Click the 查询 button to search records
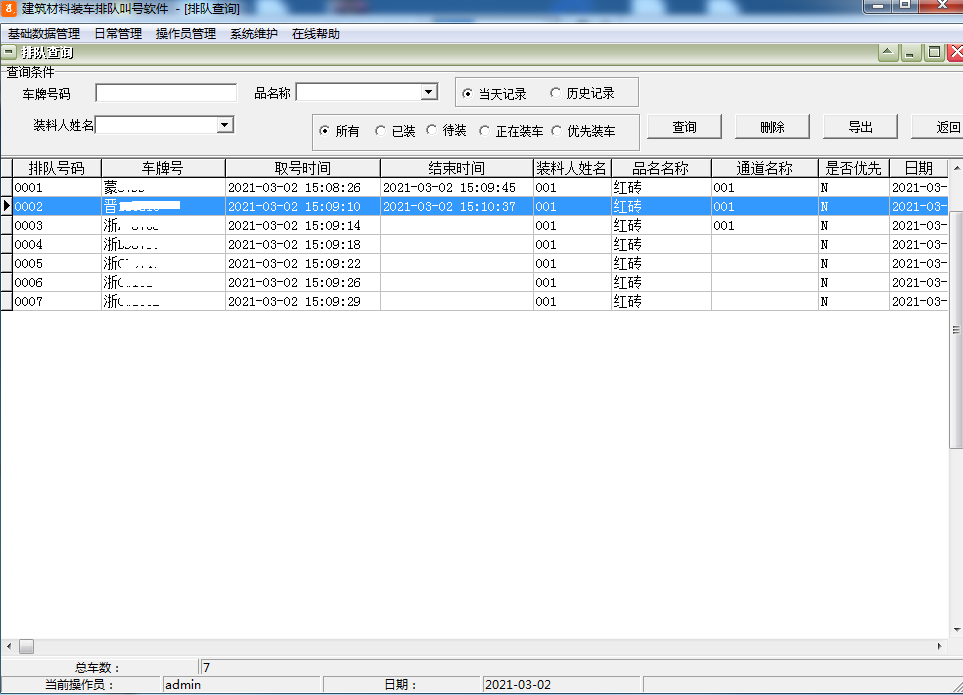This screenshot has height=695, width=963. [x=684, y=126]
